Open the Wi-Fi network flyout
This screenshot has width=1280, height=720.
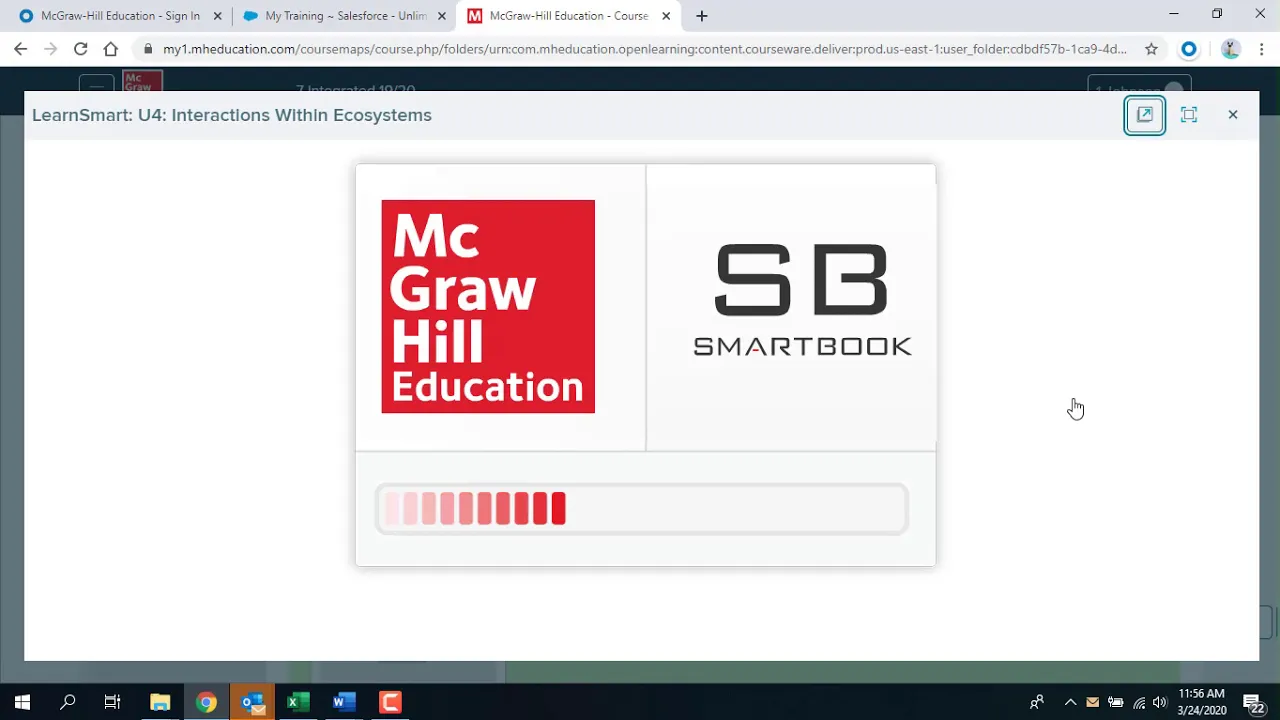[1139, 702]
